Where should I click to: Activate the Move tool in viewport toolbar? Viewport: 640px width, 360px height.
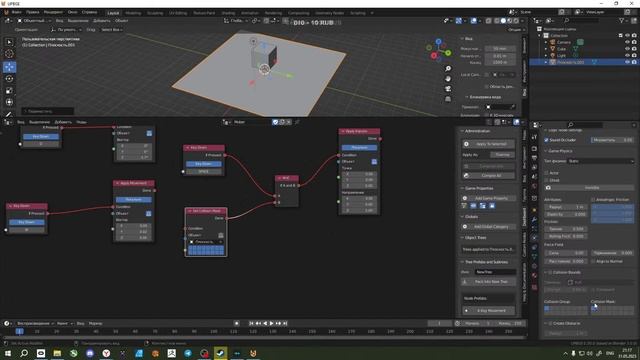click(9, 66)
